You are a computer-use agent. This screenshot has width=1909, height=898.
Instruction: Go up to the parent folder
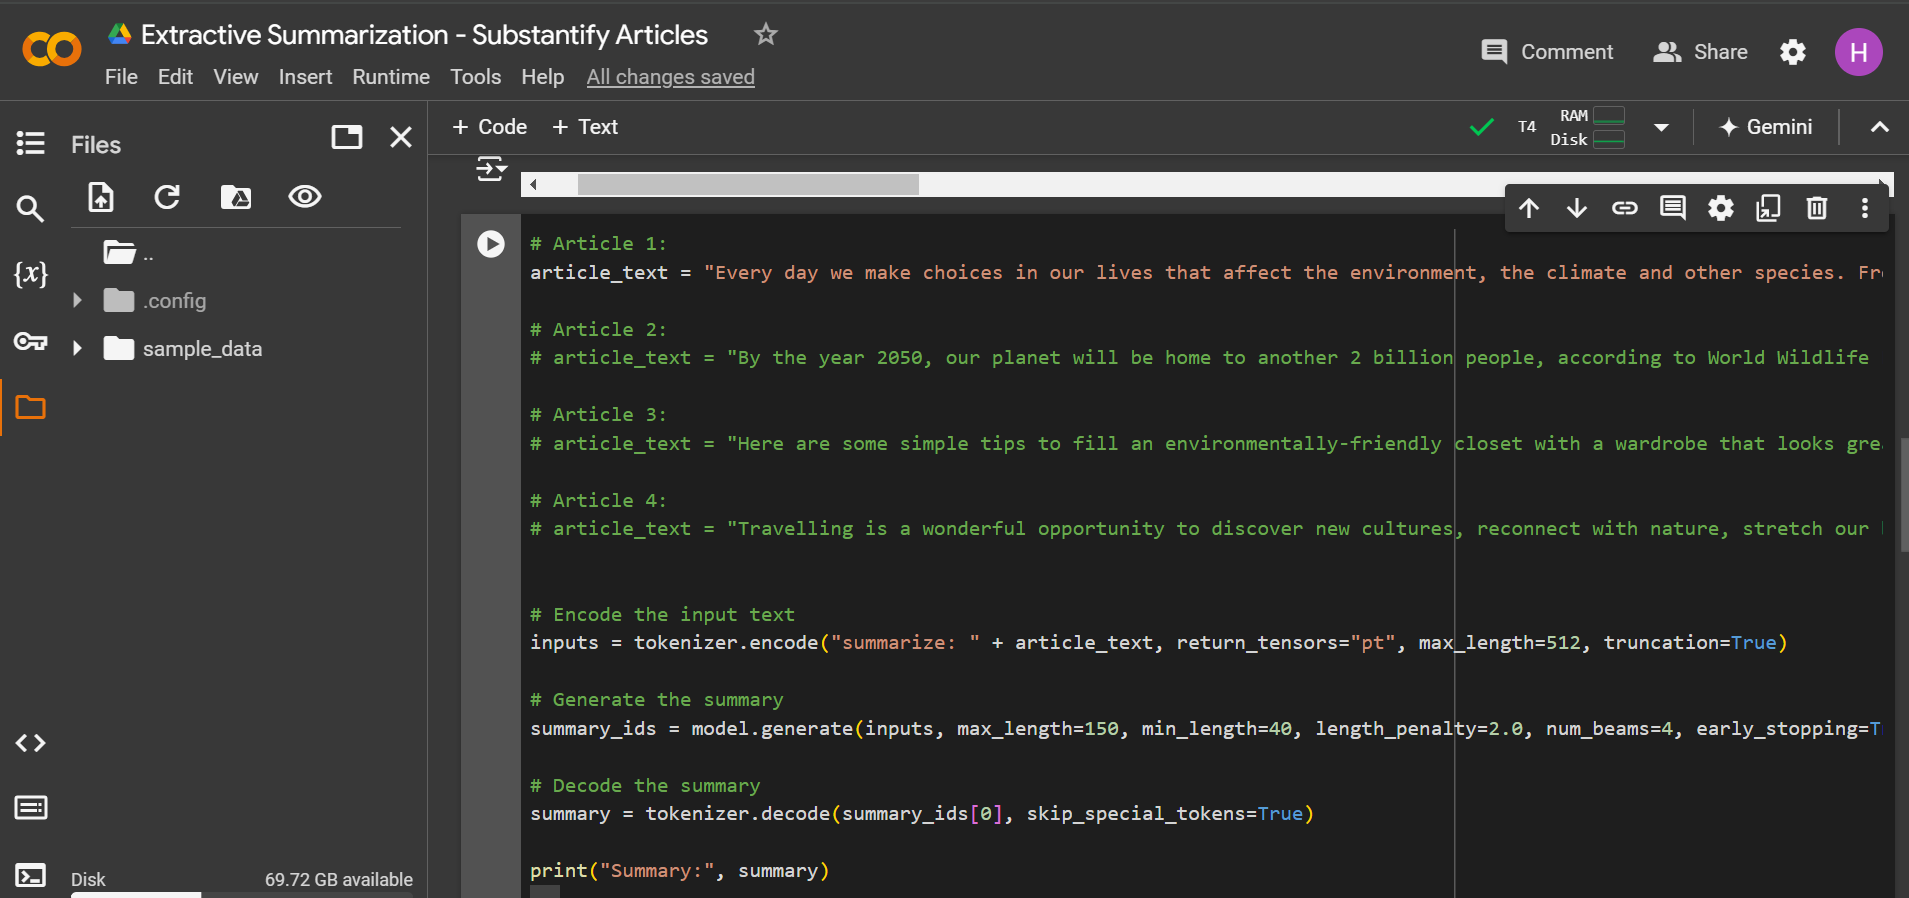coord(128,253)
